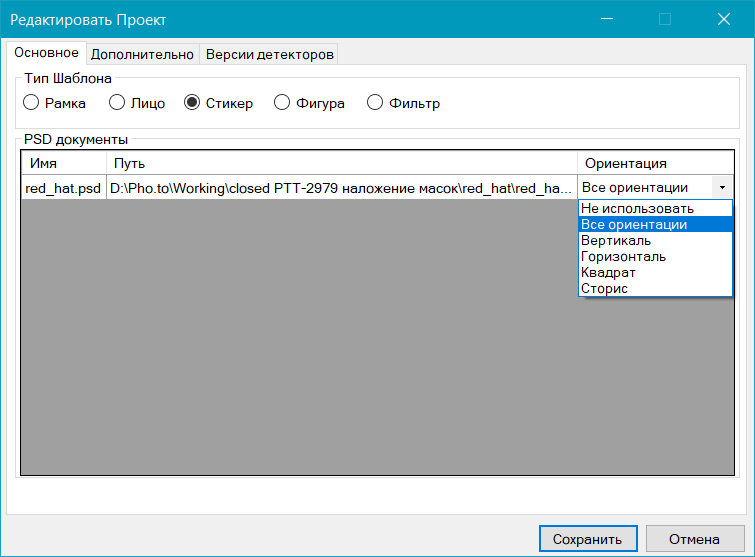
Task: Pick the Фильтр template type
Action: pos(375,103)
